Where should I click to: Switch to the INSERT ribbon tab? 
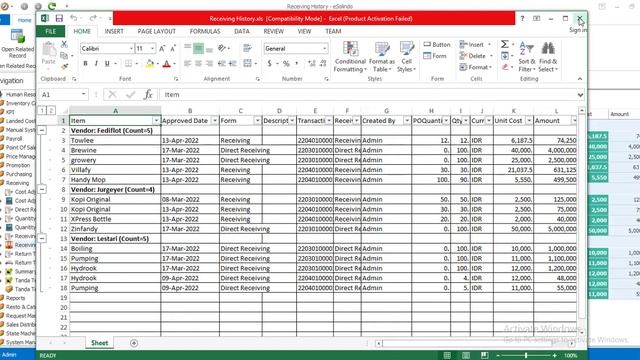pos(114,31)
